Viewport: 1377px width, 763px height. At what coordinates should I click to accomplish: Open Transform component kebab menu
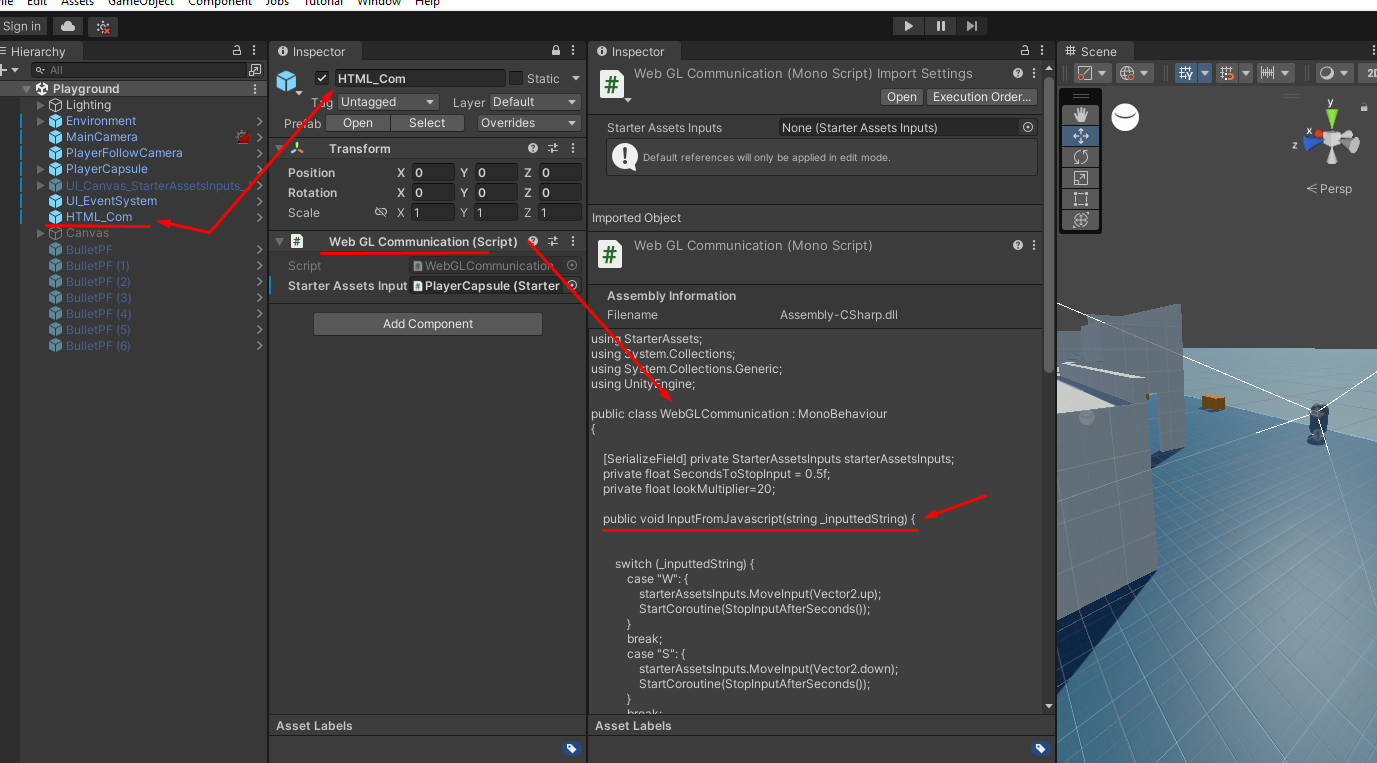pos(573,148)
